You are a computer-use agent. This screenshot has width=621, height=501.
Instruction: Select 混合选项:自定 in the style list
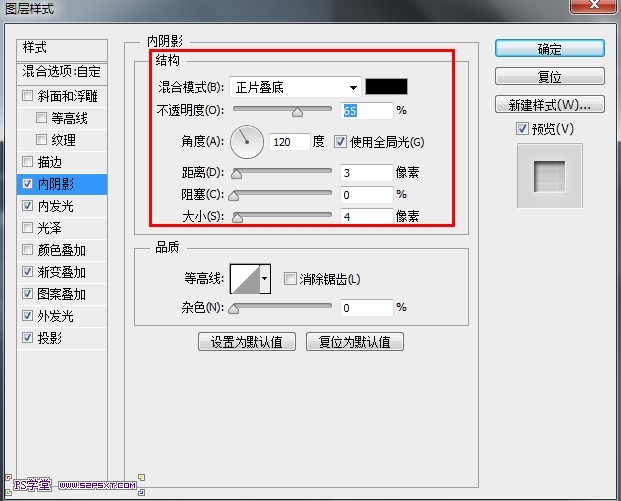coord(62,72)
